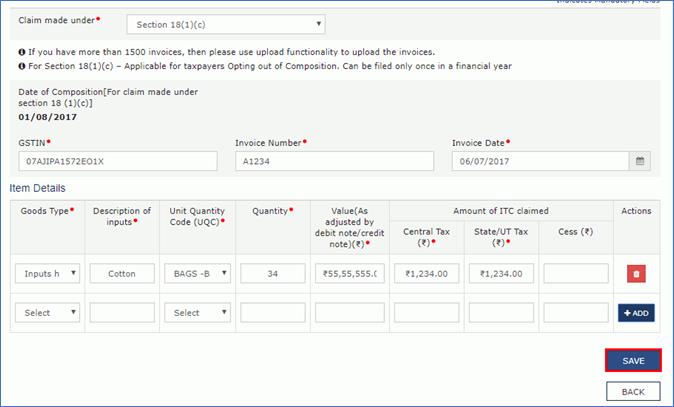Focus the empty row Quantity field
The image size is (674, 407).
pos(273,312)
